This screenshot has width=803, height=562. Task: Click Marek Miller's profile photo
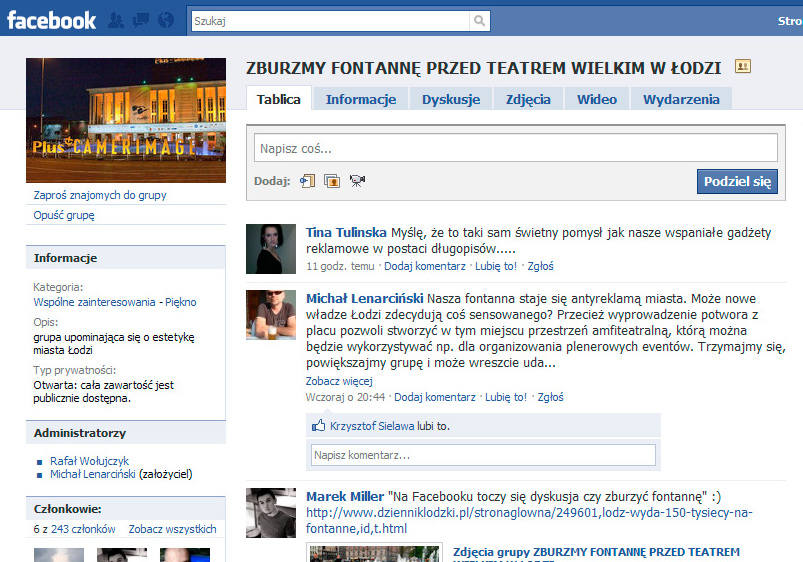point(271,512)
